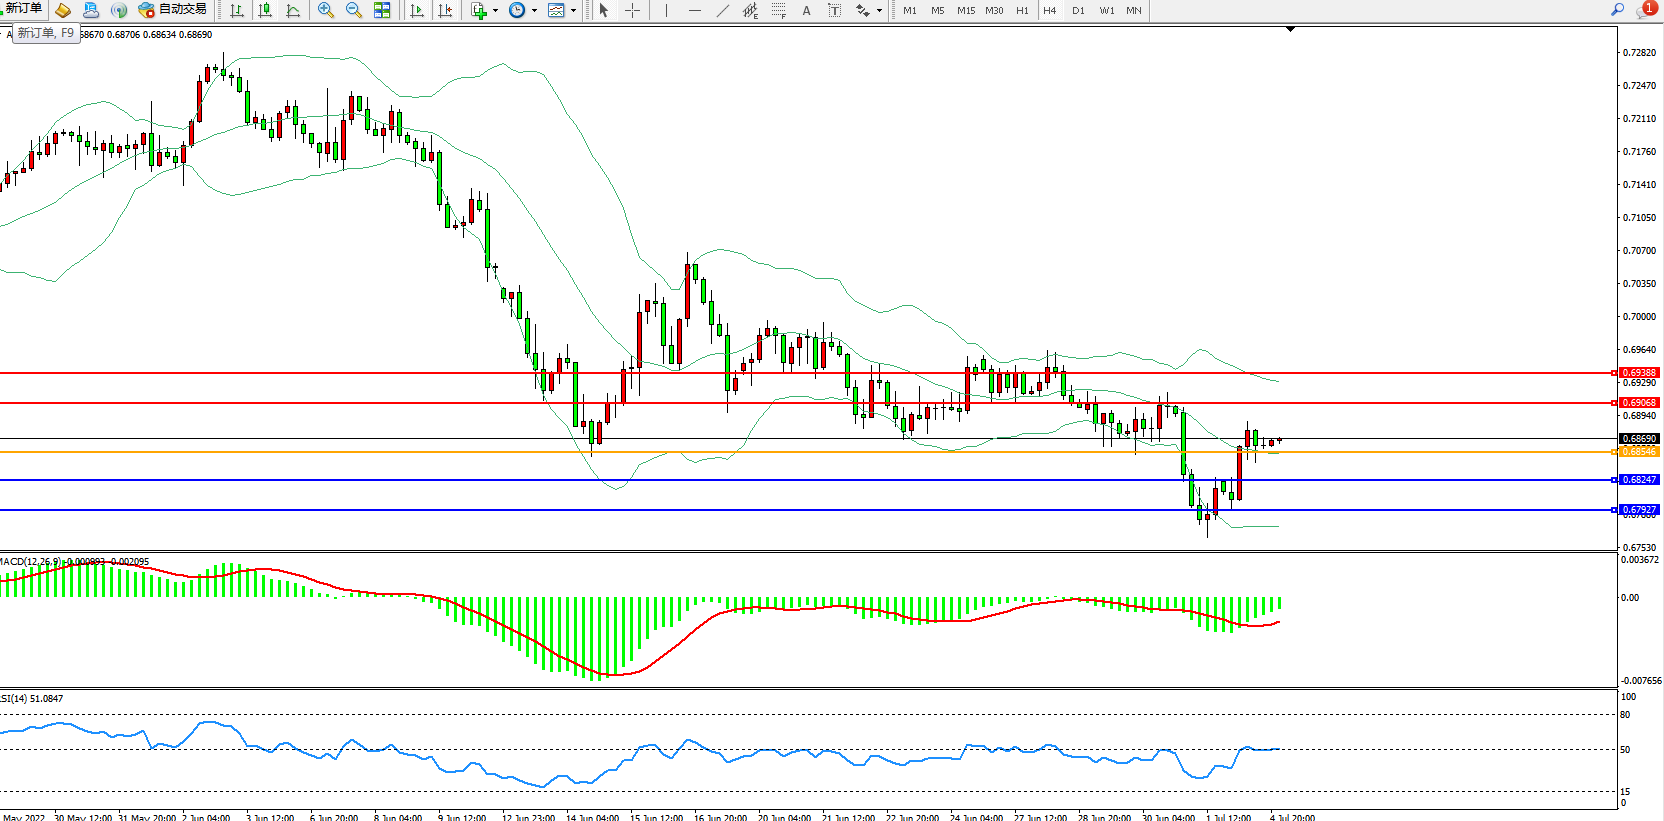1664x821 pixels.
Task: Select the trendline drawing tool
Action: pos(722,10)
